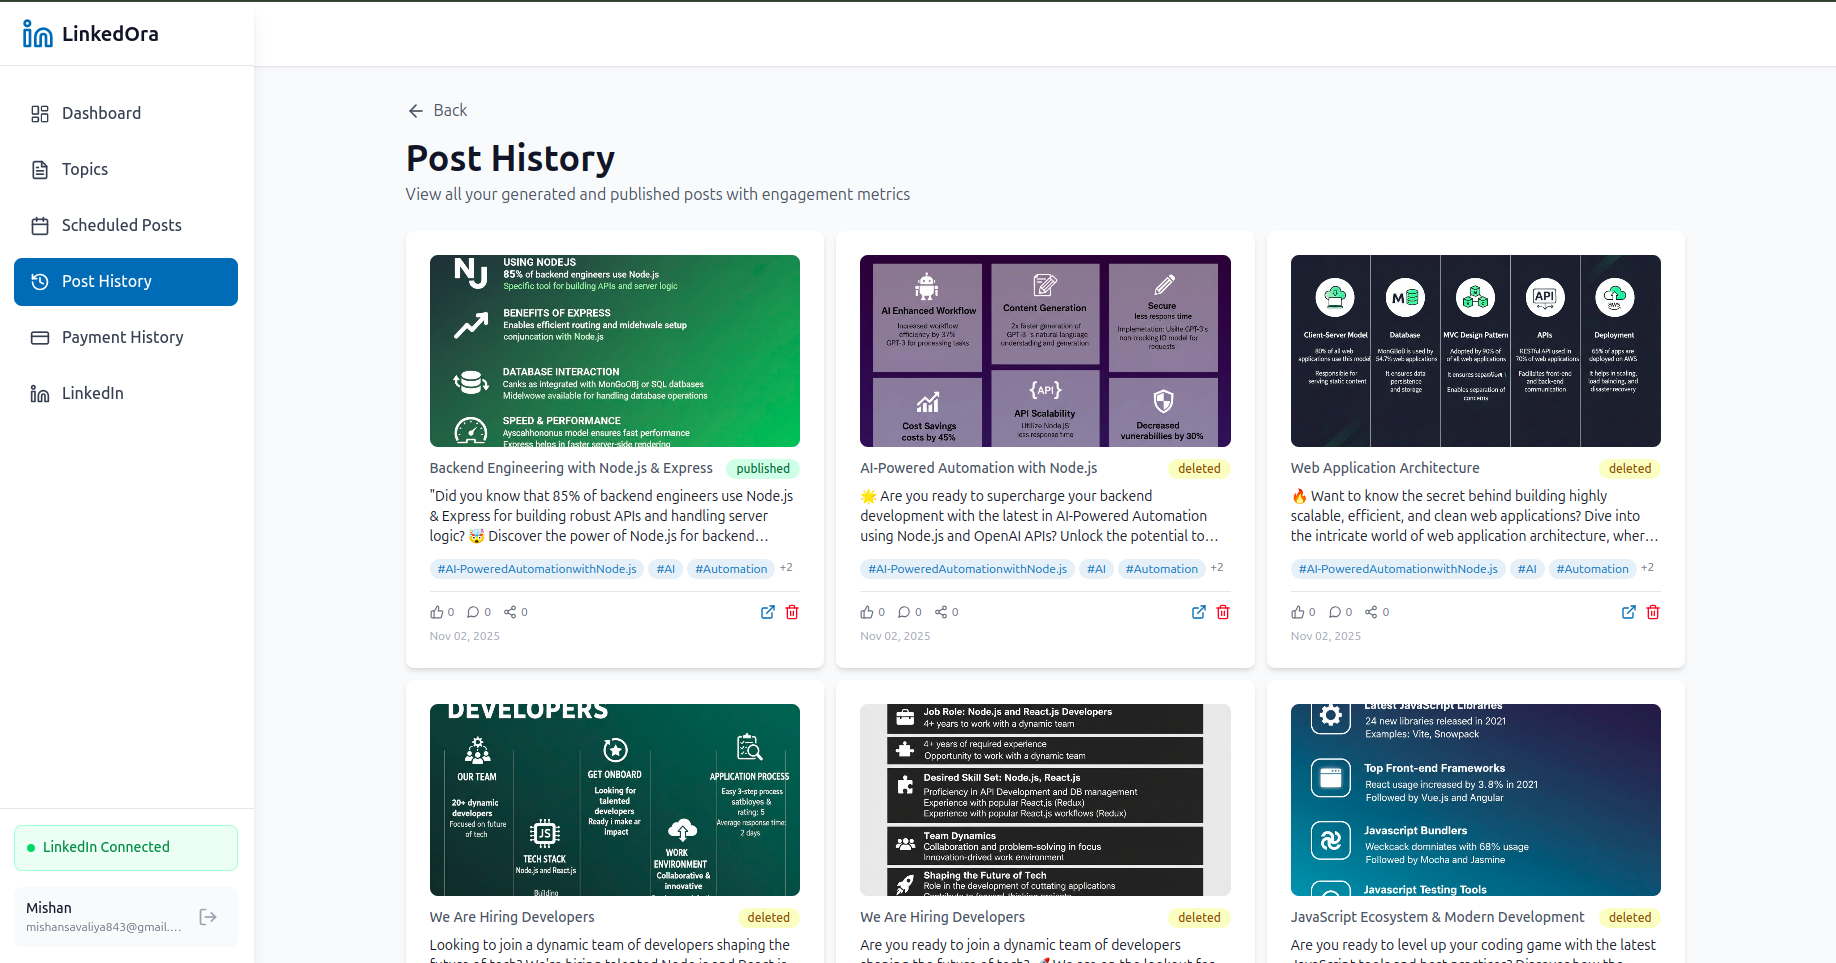Image resolution: width=1836 pixels, height=963 pixels.
Task: Open the #Automation hashtag link
Action: [731, 569]
